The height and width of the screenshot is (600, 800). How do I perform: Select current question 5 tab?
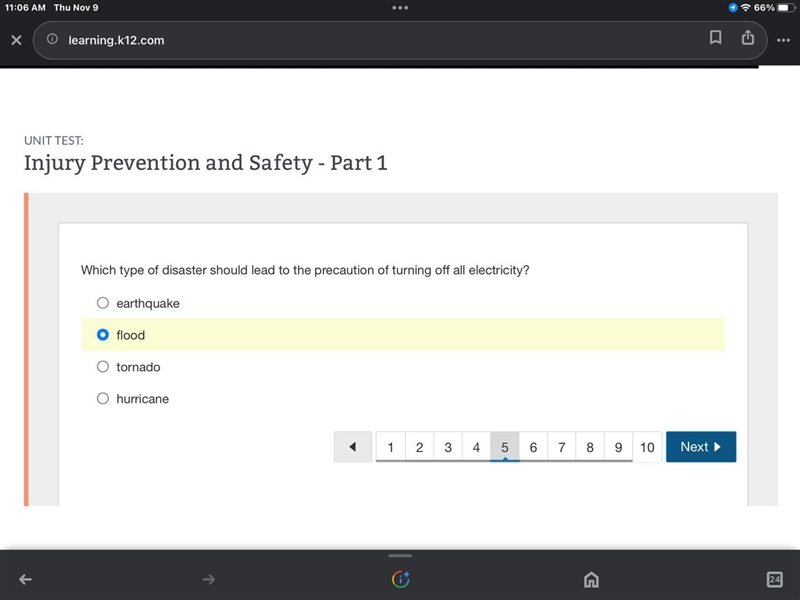click(505, 447)
